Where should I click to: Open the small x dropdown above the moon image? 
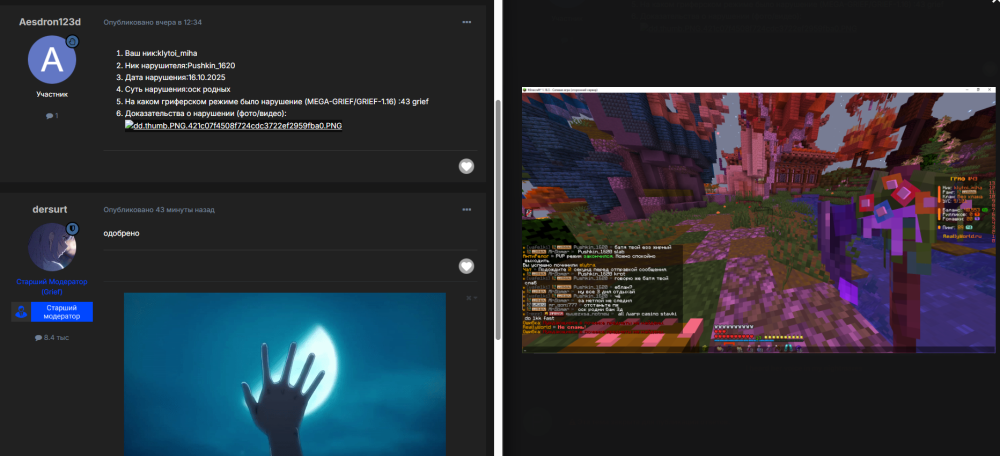pos(471,298)
